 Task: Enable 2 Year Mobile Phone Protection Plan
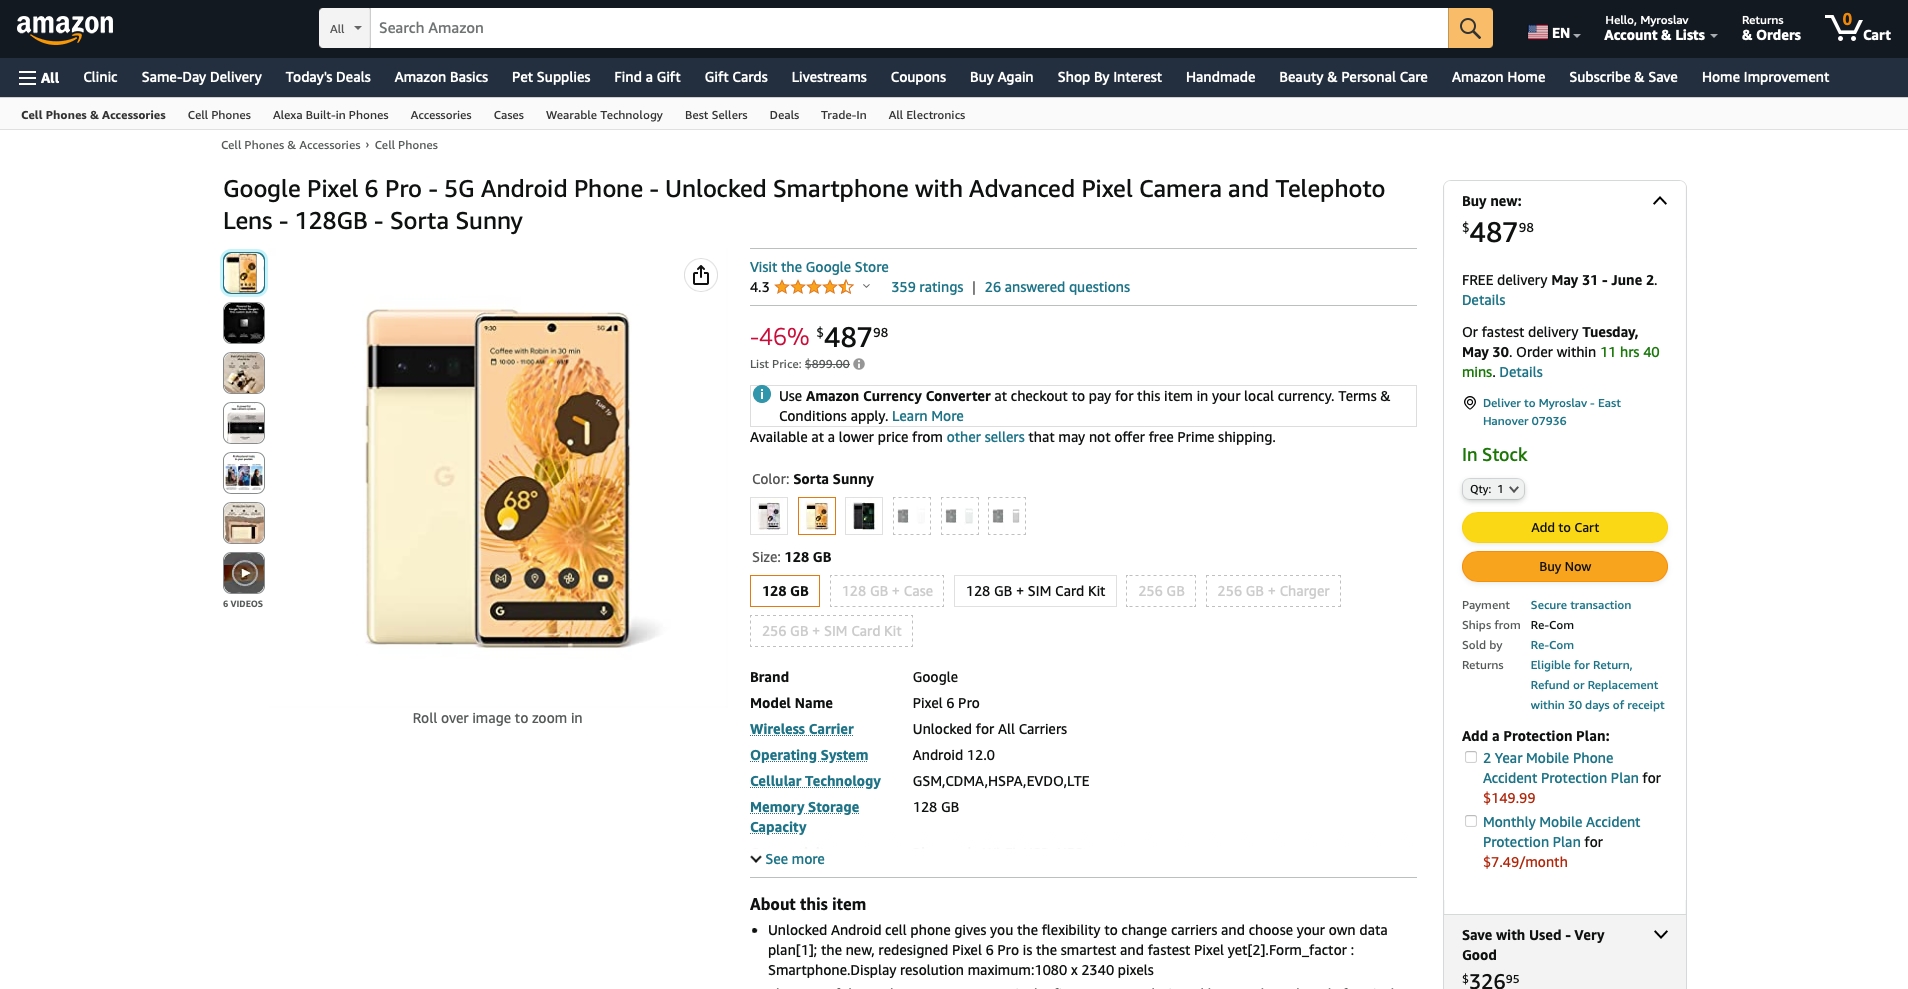click(x=1471, y=758)
